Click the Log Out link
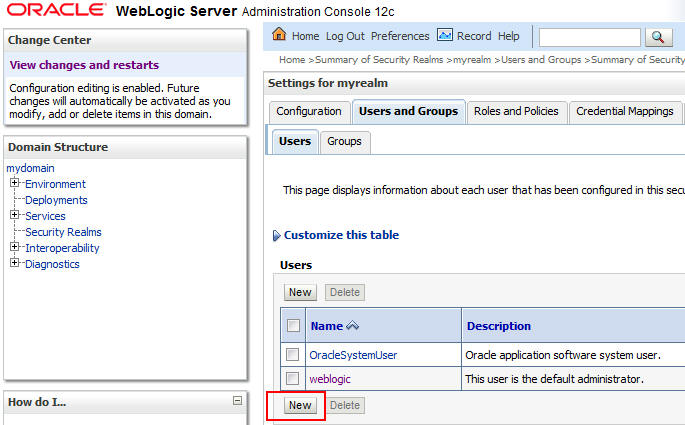Image resolution: width=685 pixels, height=425 pixels. point(345,36)
